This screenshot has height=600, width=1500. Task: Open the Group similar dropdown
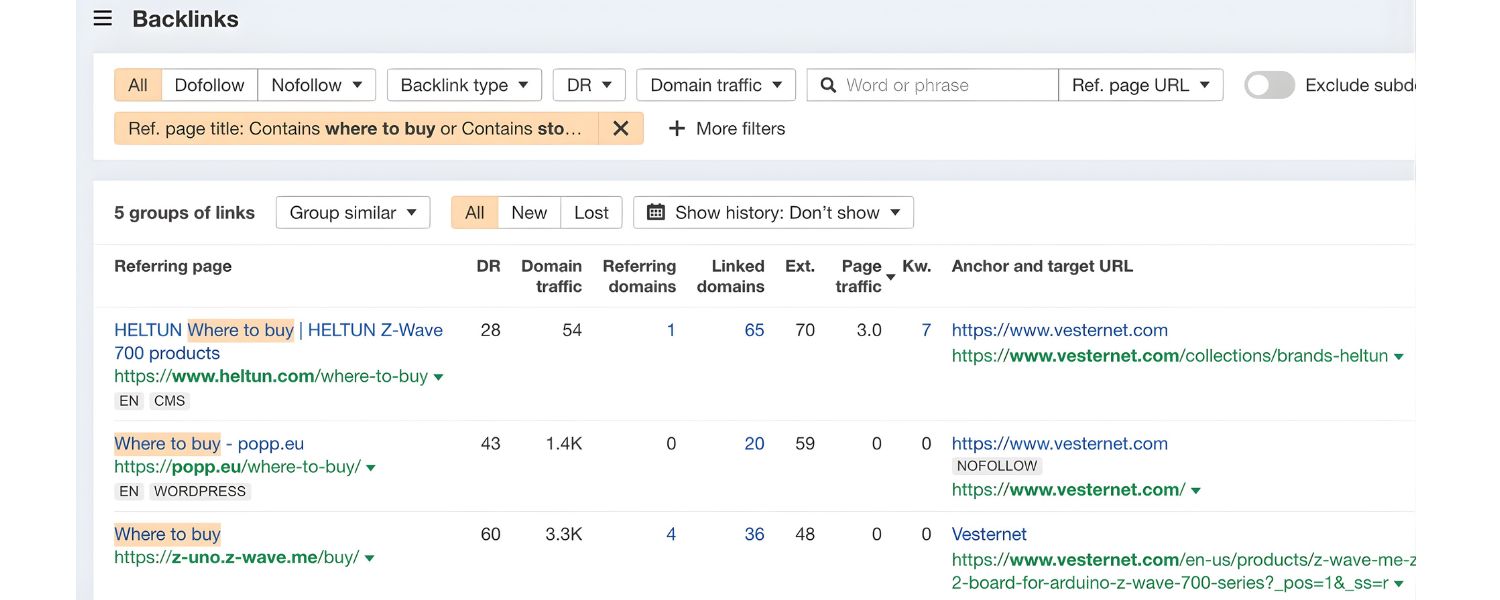(352, 212)
